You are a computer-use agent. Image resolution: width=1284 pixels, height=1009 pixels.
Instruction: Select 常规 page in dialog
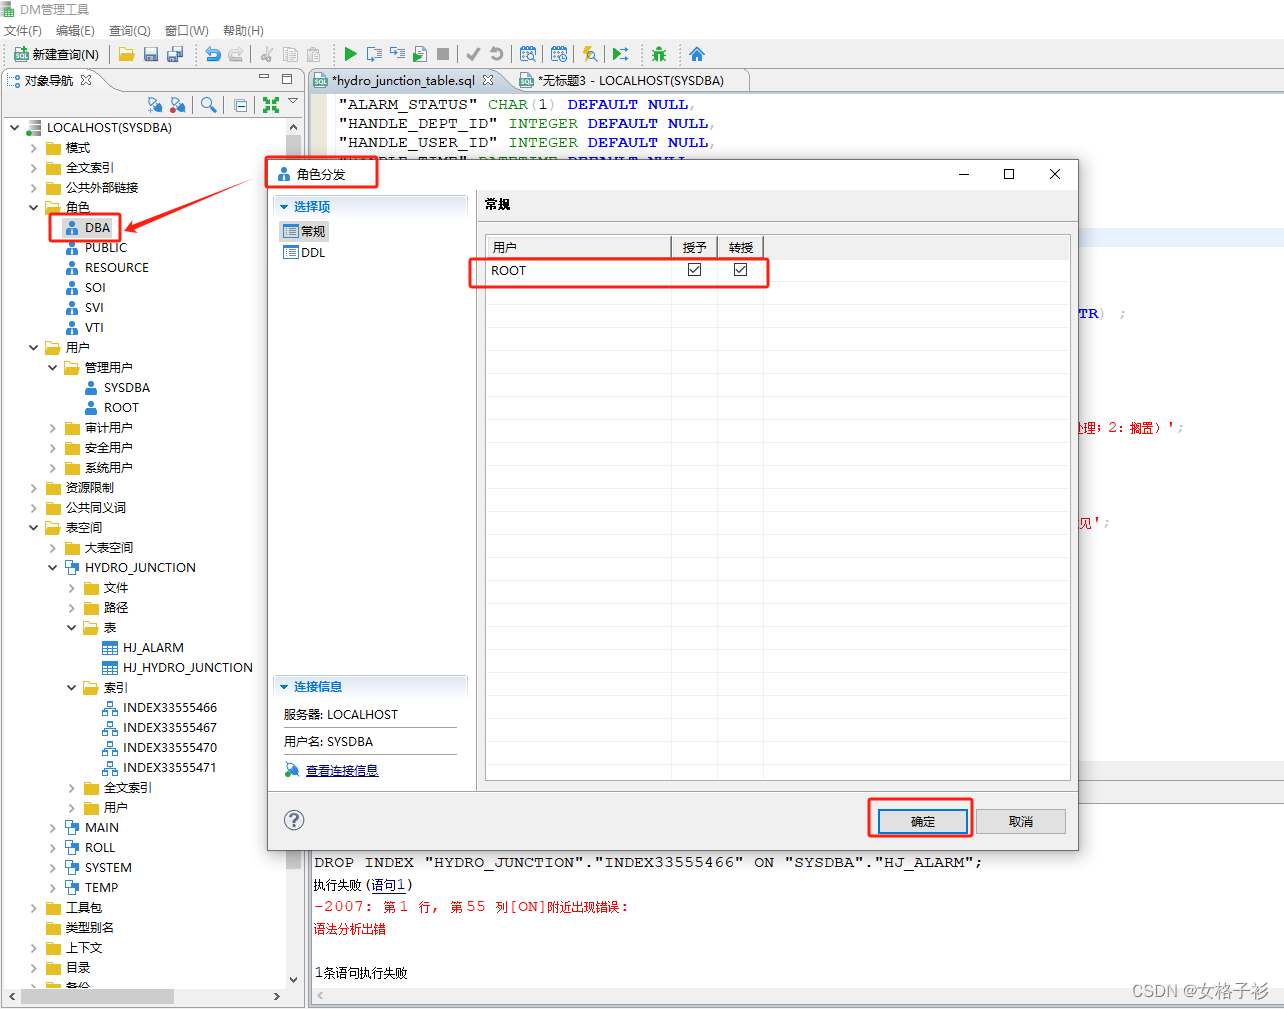[x=305, y=231]
